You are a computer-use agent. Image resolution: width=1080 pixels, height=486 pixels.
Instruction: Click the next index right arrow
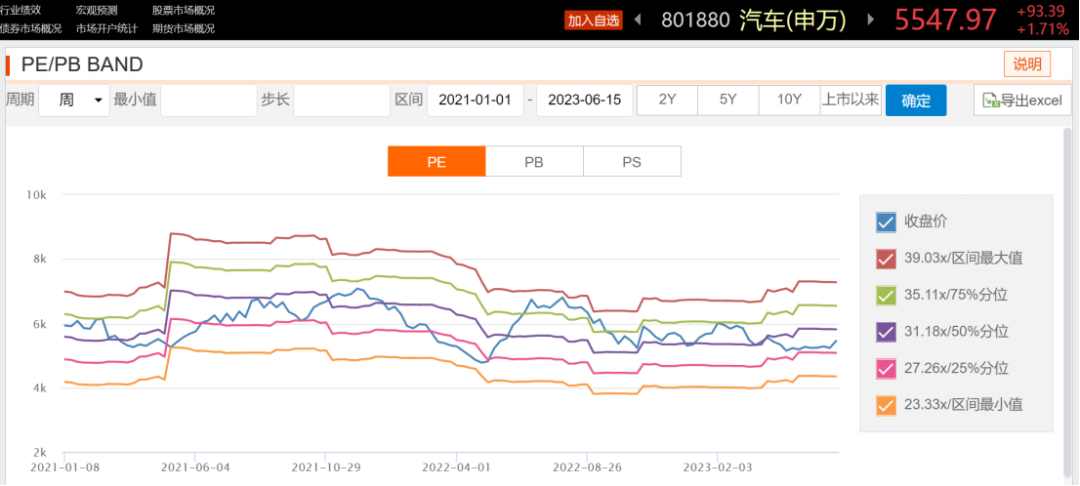(x=871, y=20)
